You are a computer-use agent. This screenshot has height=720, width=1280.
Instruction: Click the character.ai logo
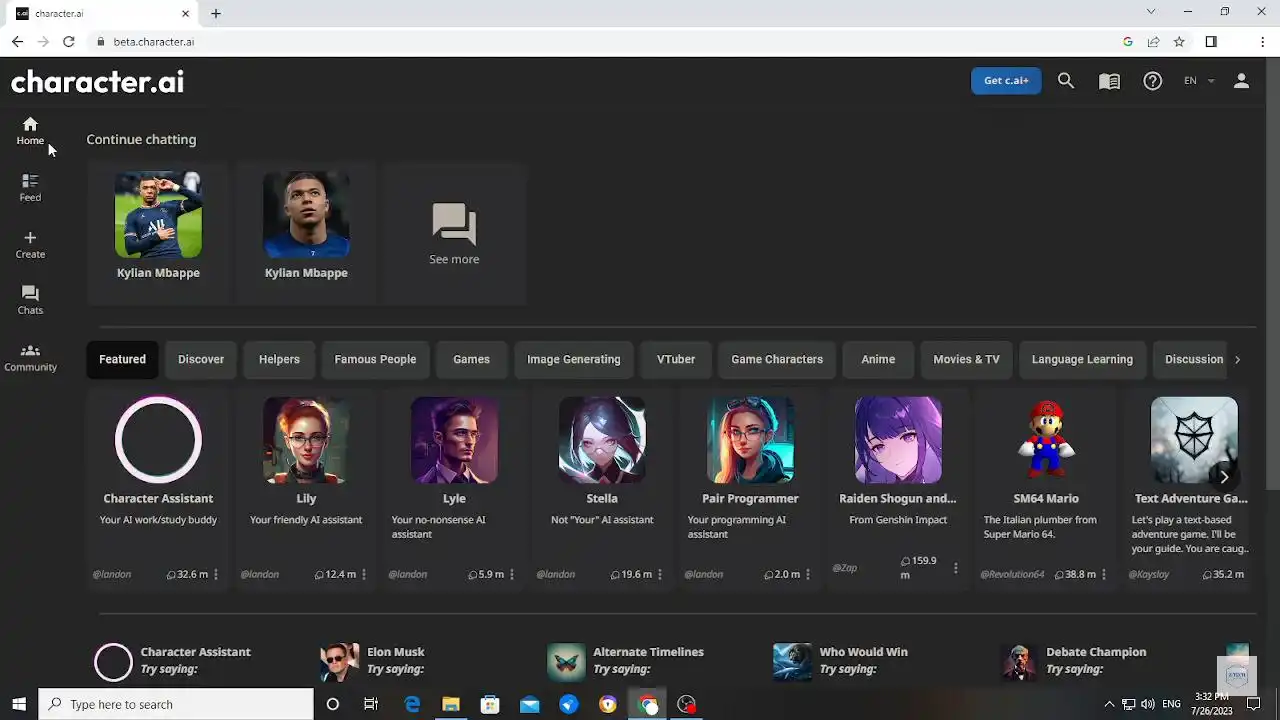(97, 81)
